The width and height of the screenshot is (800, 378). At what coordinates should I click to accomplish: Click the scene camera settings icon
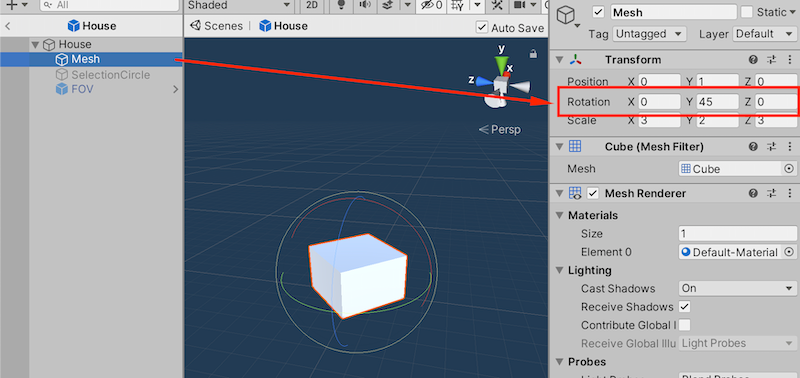pos(519,5)
